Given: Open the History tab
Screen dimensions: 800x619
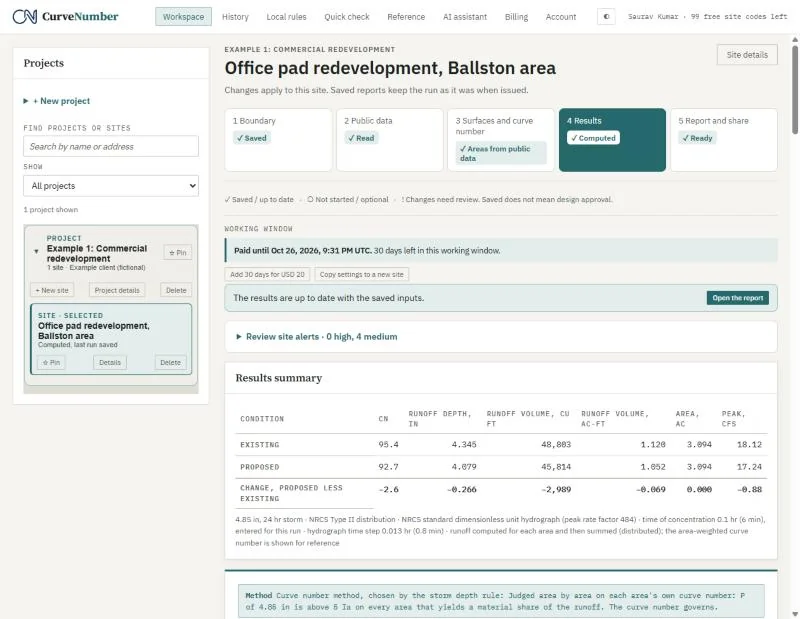Looking at the screenshot, I should click(235, 16).
